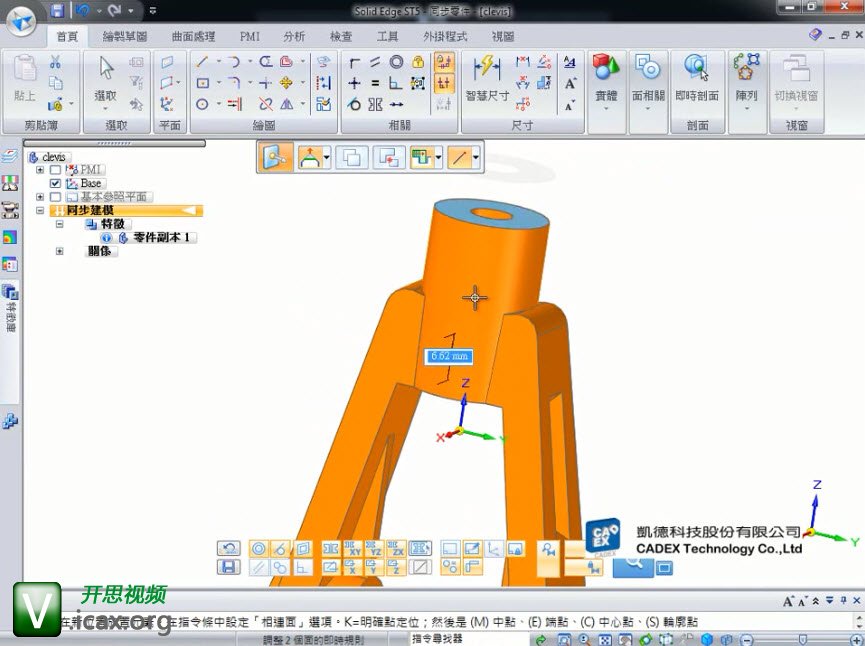
Task: Open the 繪製草圖 ribbon tab
Action: pos(125,37)
